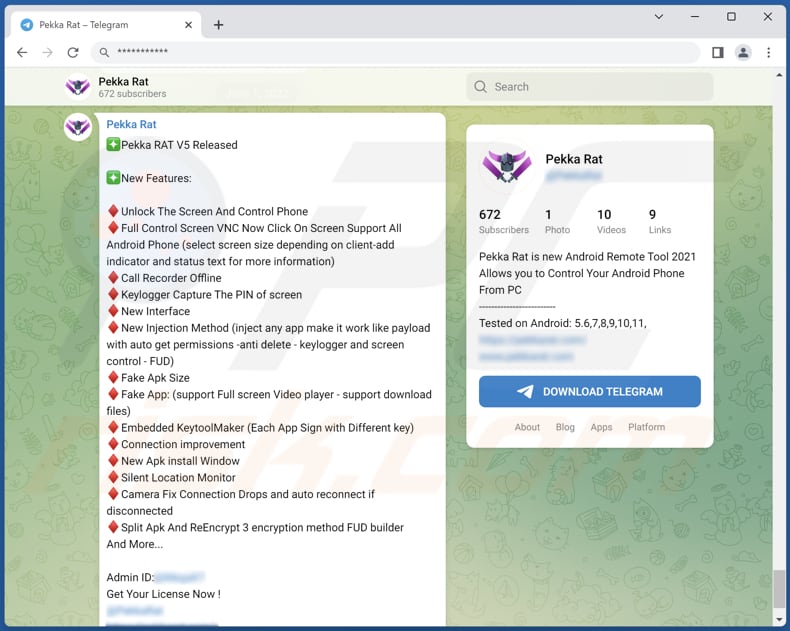Open a new tab with plus button
790x631 pixels.
coord(218,25)
